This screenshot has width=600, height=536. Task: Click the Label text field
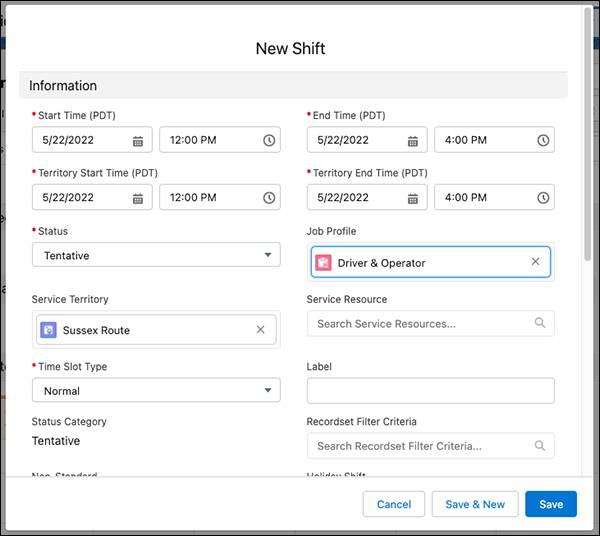pyautogui.click(x=430, y=391)
